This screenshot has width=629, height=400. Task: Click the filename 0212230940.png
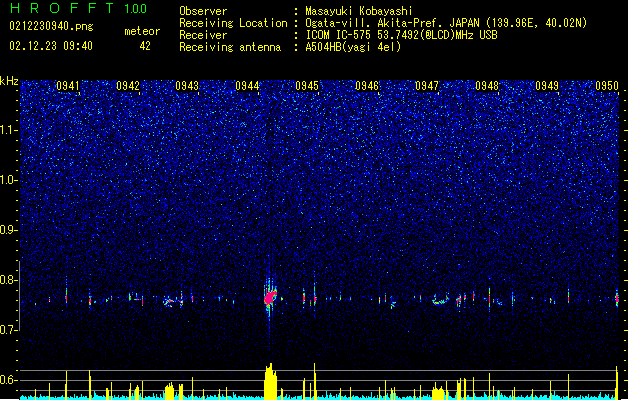tap(51, 26)
